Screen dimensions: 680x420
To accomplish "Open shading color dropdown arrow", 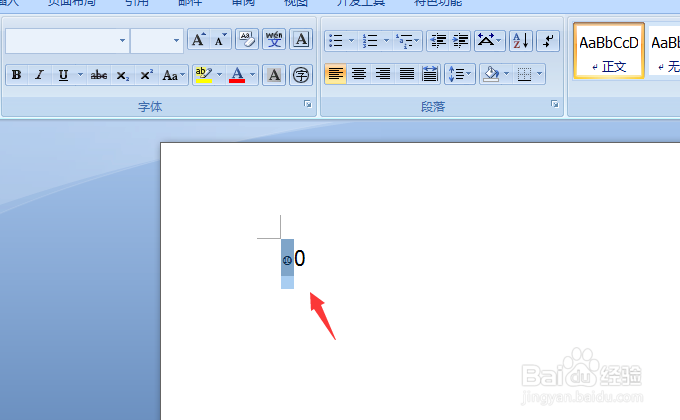I will pos(507,74).
